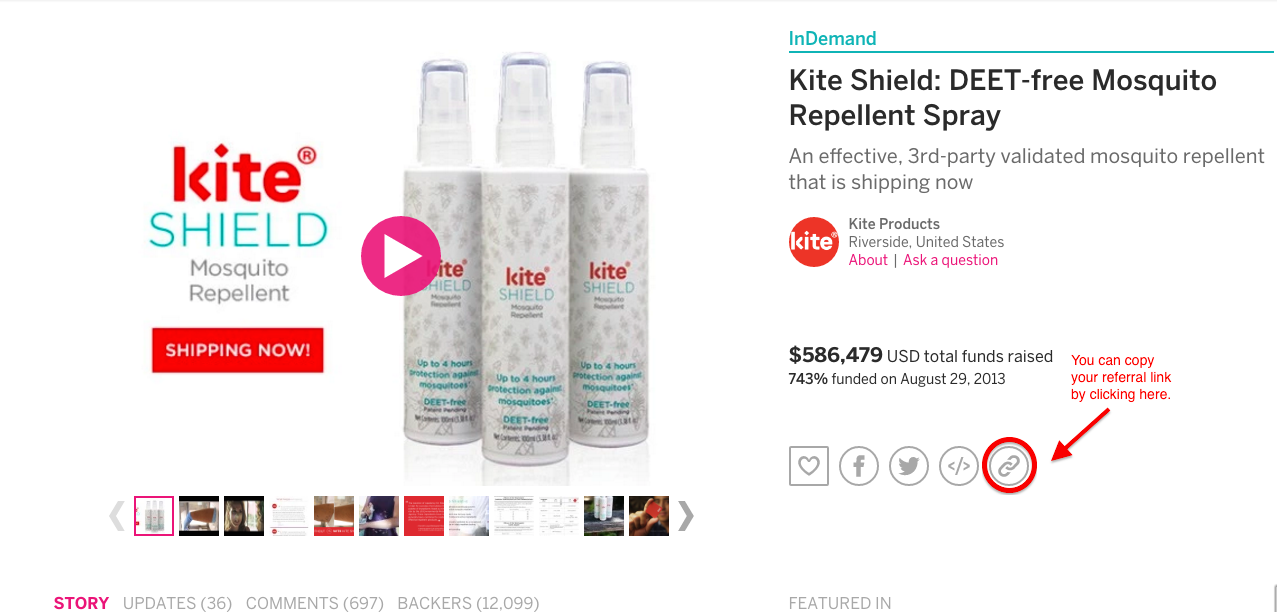Click the page's vertical scrollbar
Image resolution: width=1277 pixels, height=612 pixels.
pos(1273,598)
